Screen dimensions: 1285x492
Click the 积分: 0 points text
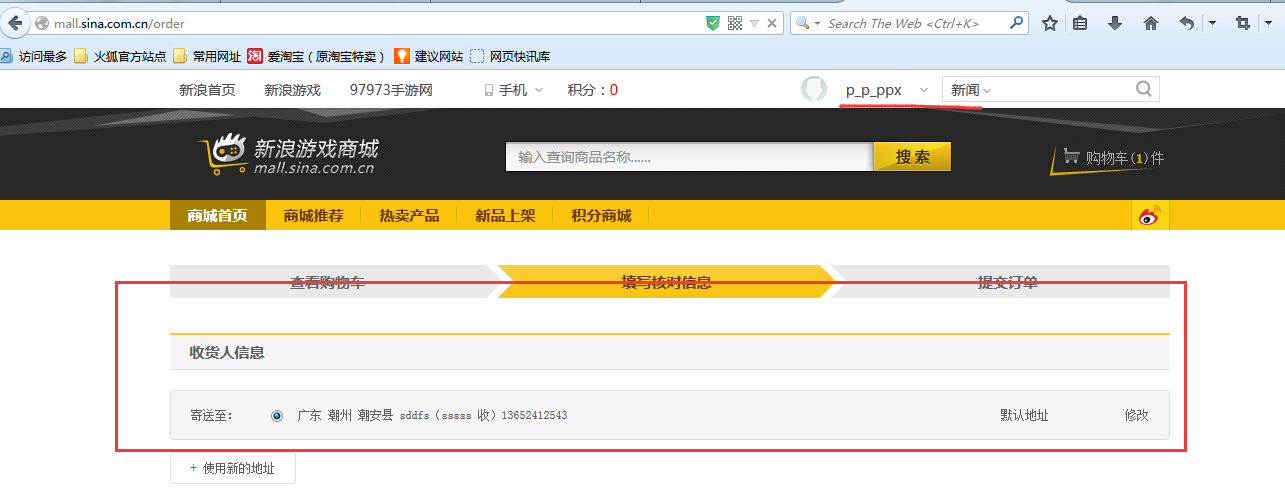(592, 90)
